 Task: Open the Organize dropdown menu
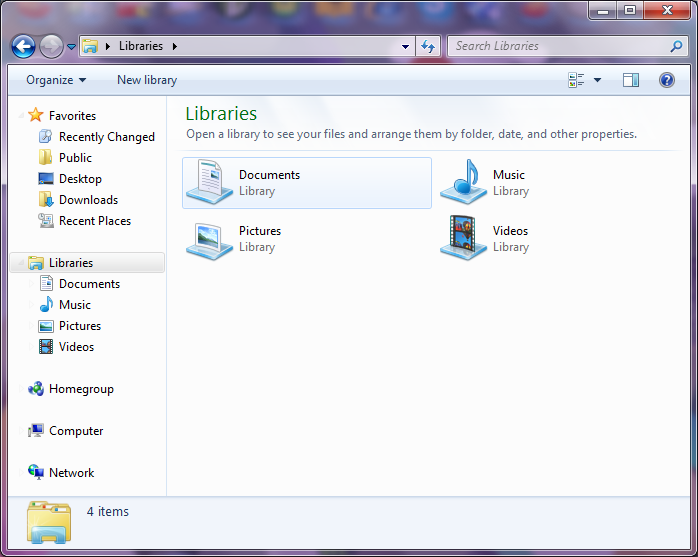coord(56,80)
